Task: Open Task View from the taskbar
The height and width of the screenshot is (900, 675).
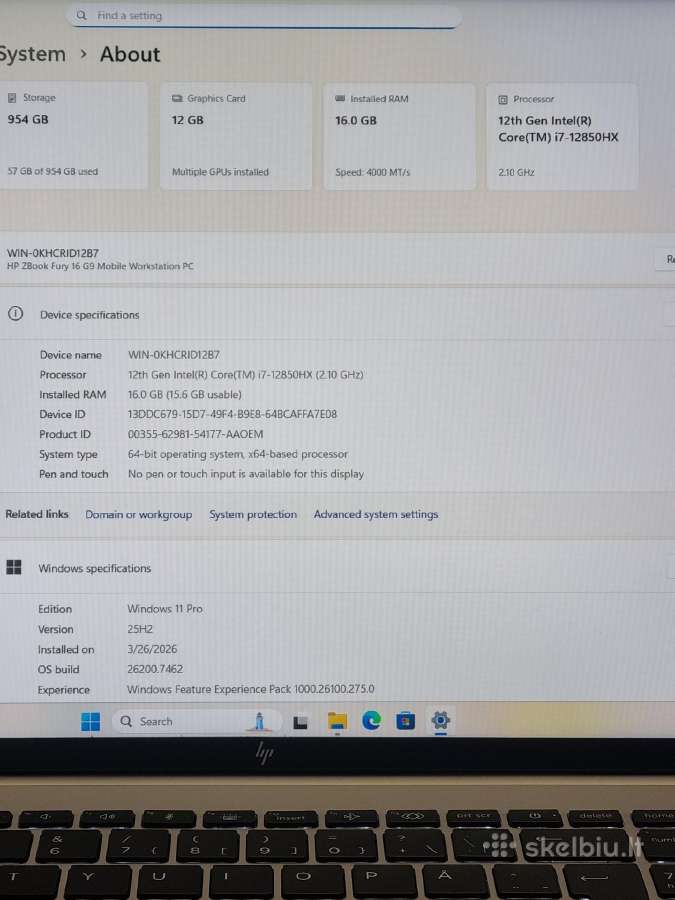Action: tap(300, 722)
